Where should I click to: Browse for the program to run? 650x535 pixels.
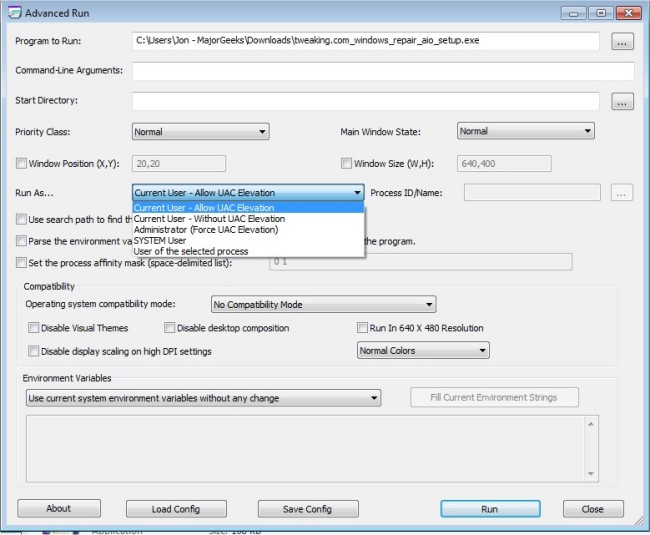[622, 42]
